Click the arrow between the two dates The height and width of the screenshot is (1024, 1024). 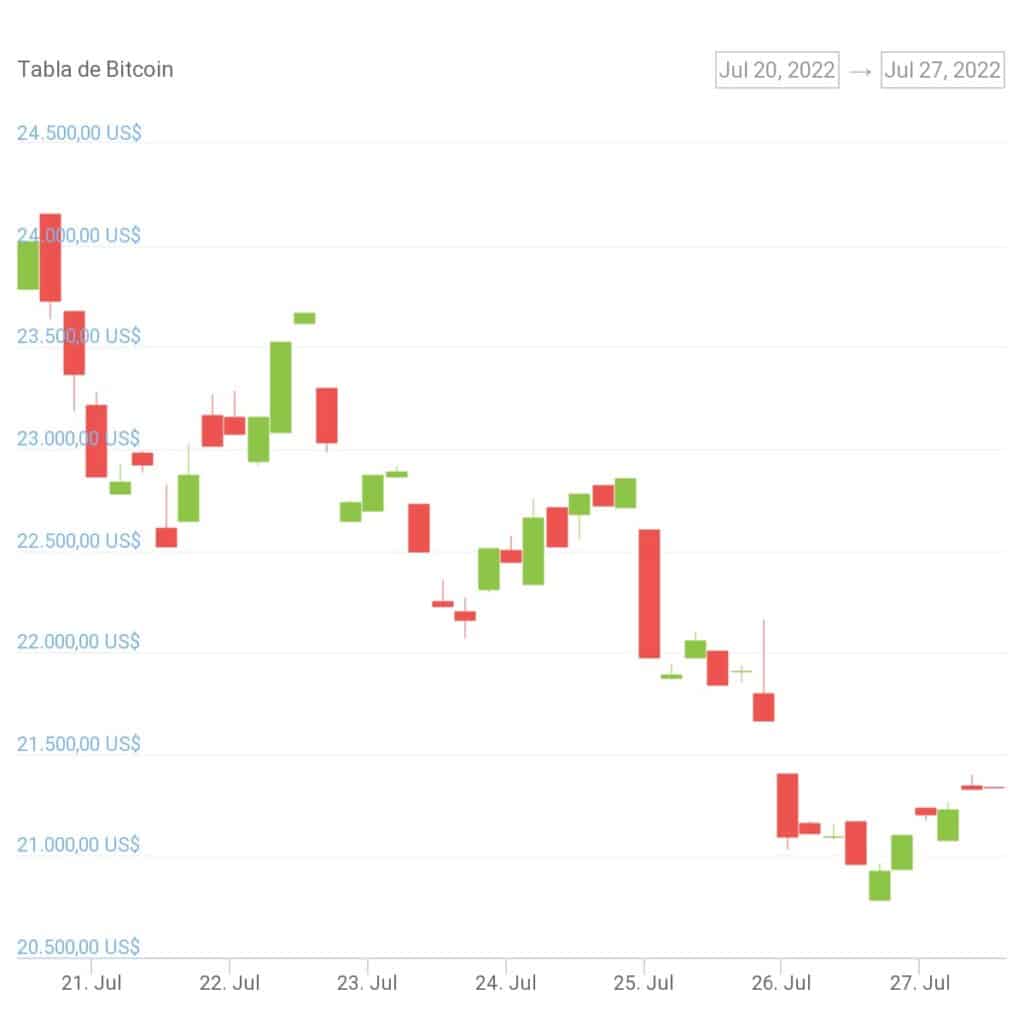tap(860, 70)
